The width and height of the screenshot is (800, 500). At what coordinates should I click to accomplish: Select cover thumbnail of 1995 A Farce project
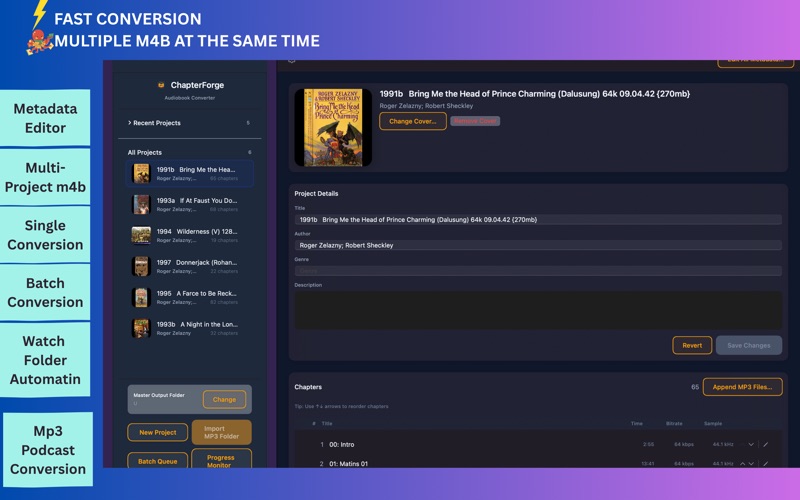tap(141, 297)
